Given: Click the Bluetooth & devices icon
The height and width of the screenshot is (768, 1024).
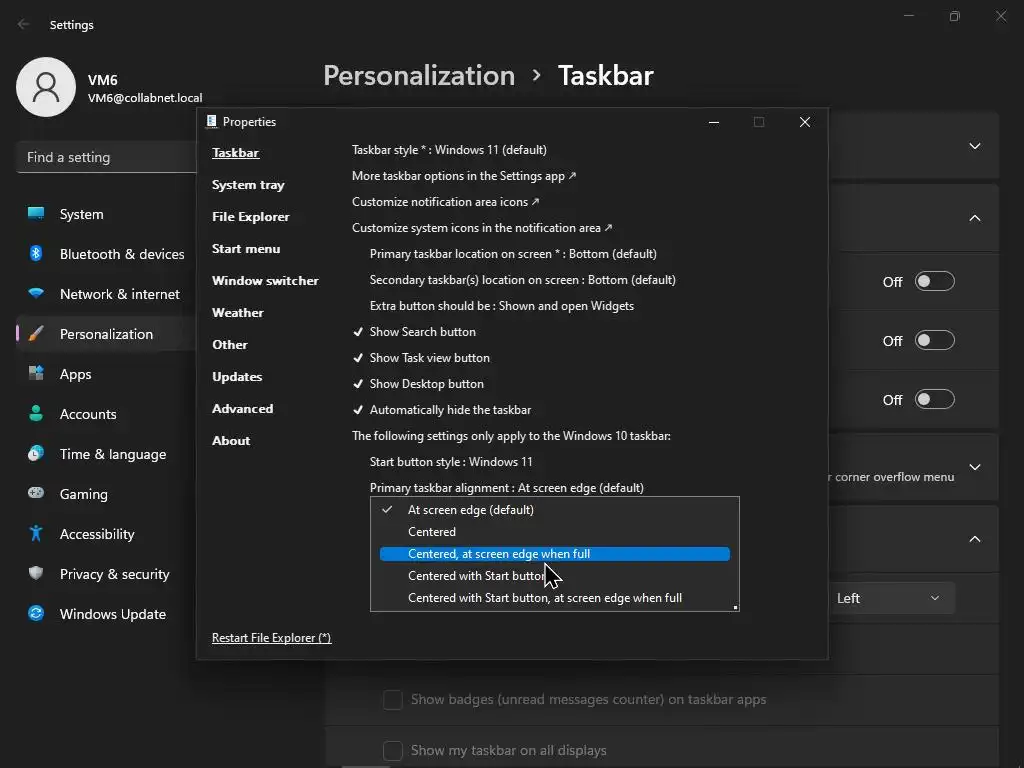Looking at the screenshot, I should [x=36, y=254].
